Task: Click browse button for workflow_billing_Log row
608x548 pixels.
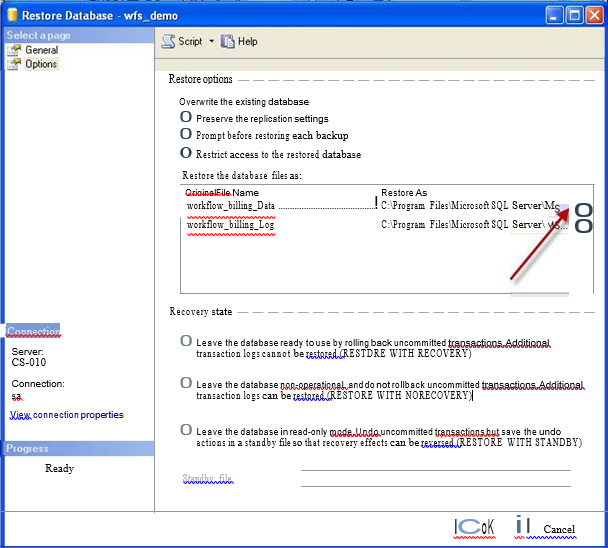Action: [x=584, y=226]
